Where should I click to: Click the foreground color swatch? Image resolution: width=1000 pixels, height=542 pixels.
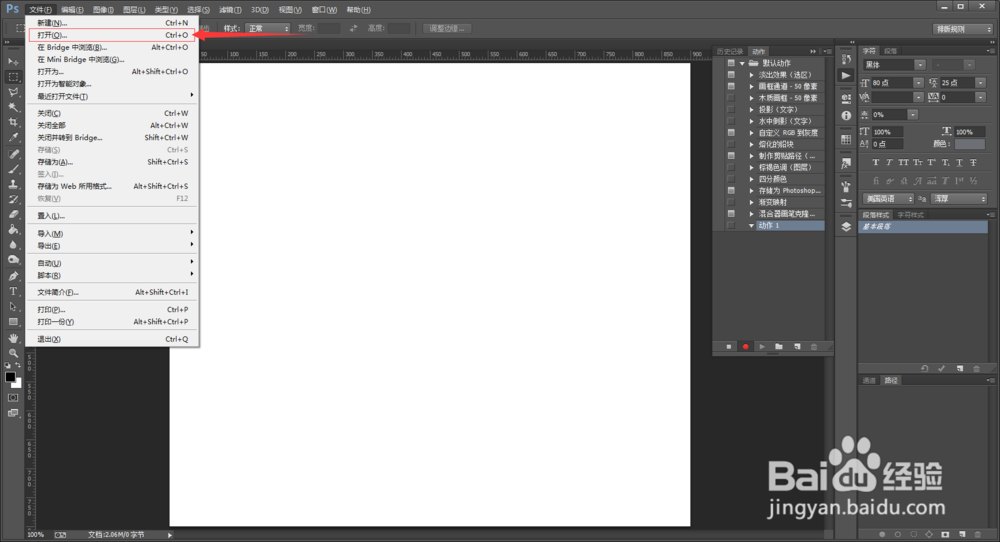coord(10,377)
